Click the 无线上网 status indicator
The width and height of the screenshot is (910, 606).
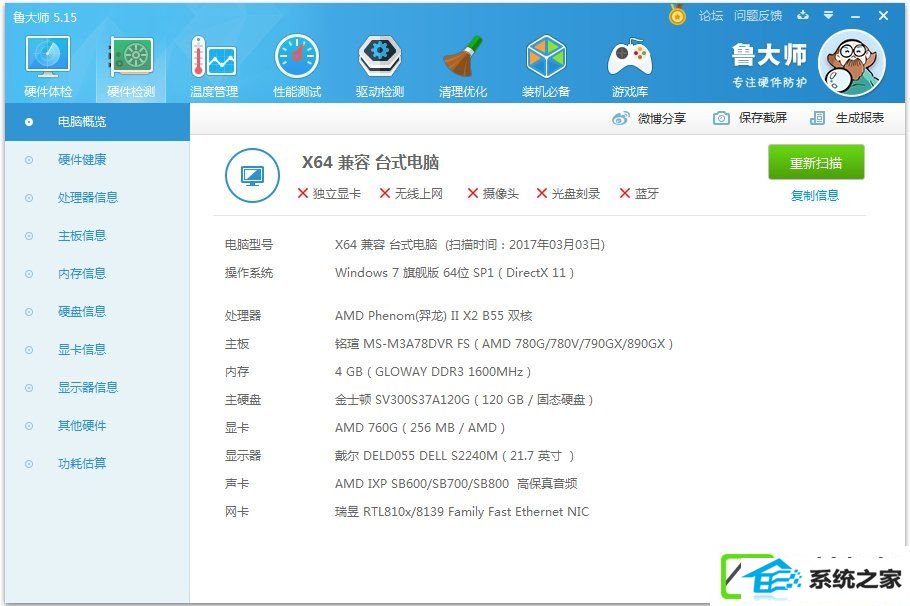pyautogui.click(x=411, y=194)
